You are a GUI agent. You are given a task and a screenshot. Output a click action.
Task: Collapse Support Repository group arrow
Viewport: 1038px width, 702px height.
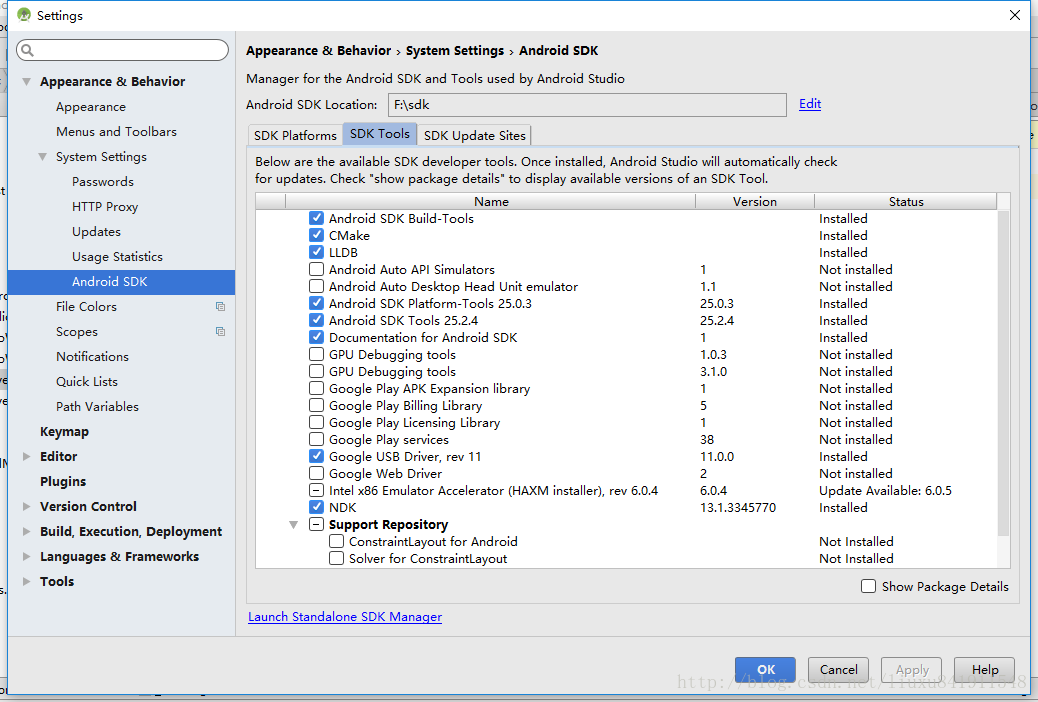[293, 525]
